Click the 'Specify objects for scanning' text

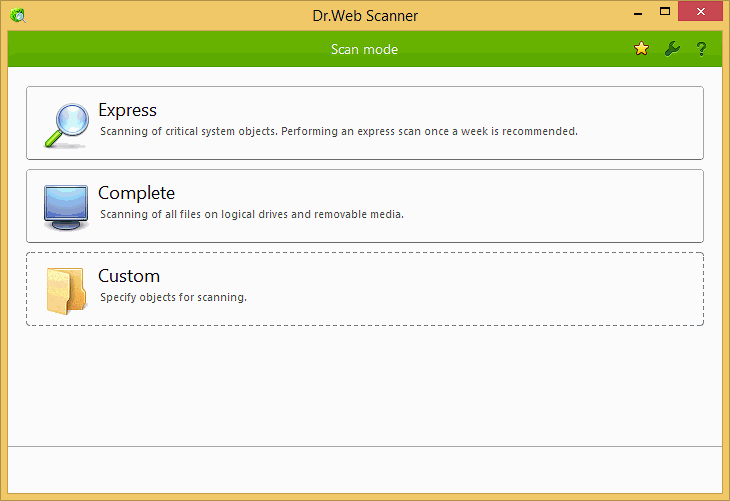pyautogui.click(x=173, y=297)
